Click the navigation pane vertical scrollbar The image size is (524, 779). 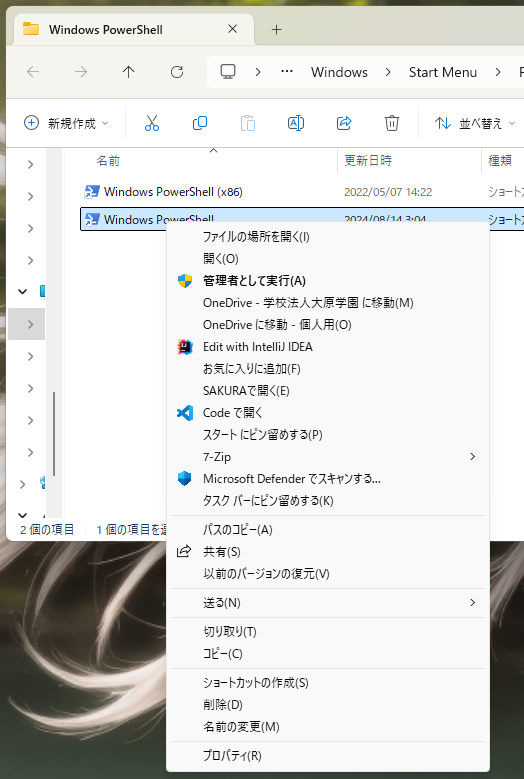pos(54,434)
